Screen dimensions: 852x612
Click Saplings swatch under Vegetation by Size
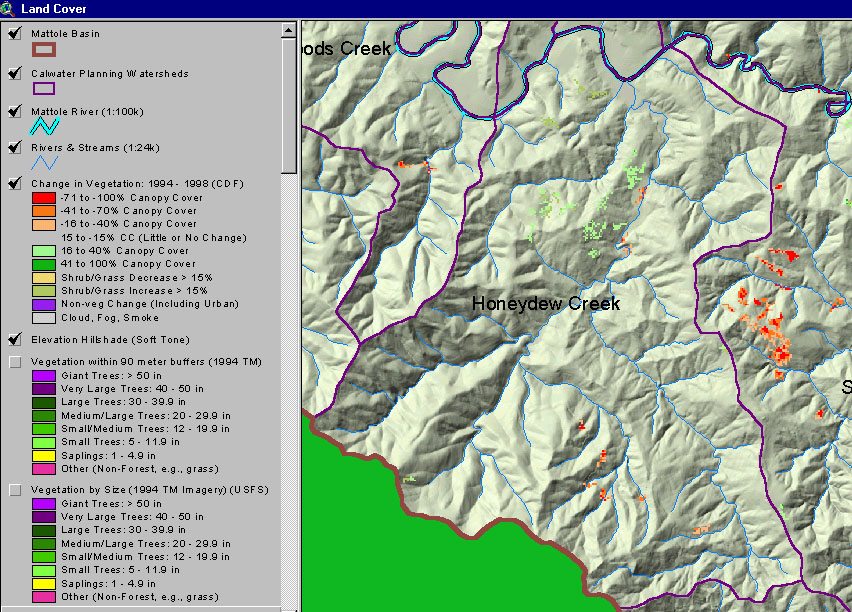(43, 584)
